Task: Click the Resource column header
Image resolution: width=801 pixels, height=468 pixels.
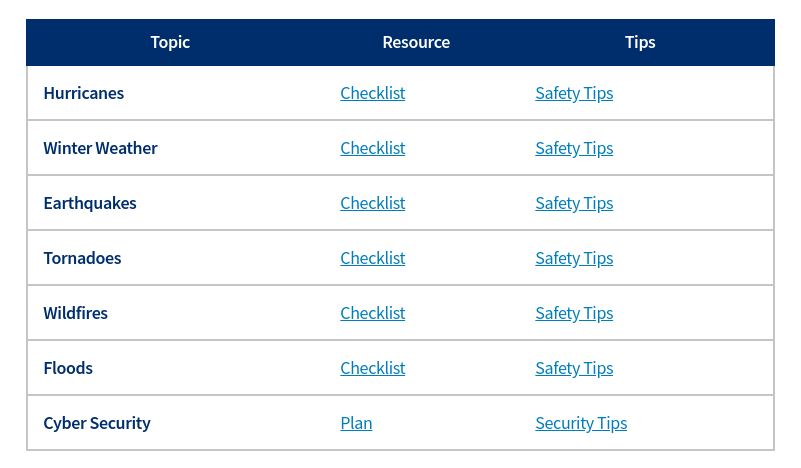Action: point(416,42)
